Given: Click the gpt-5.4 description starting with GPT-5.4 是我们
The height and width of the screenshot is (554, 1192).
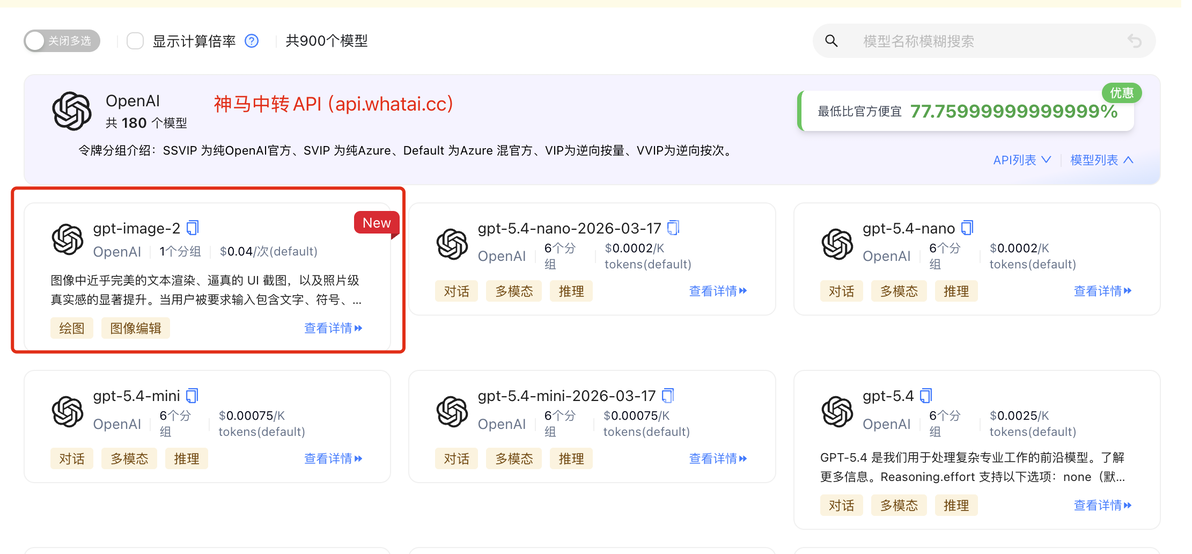Looking at the screenshot, I should click(972, 467).
